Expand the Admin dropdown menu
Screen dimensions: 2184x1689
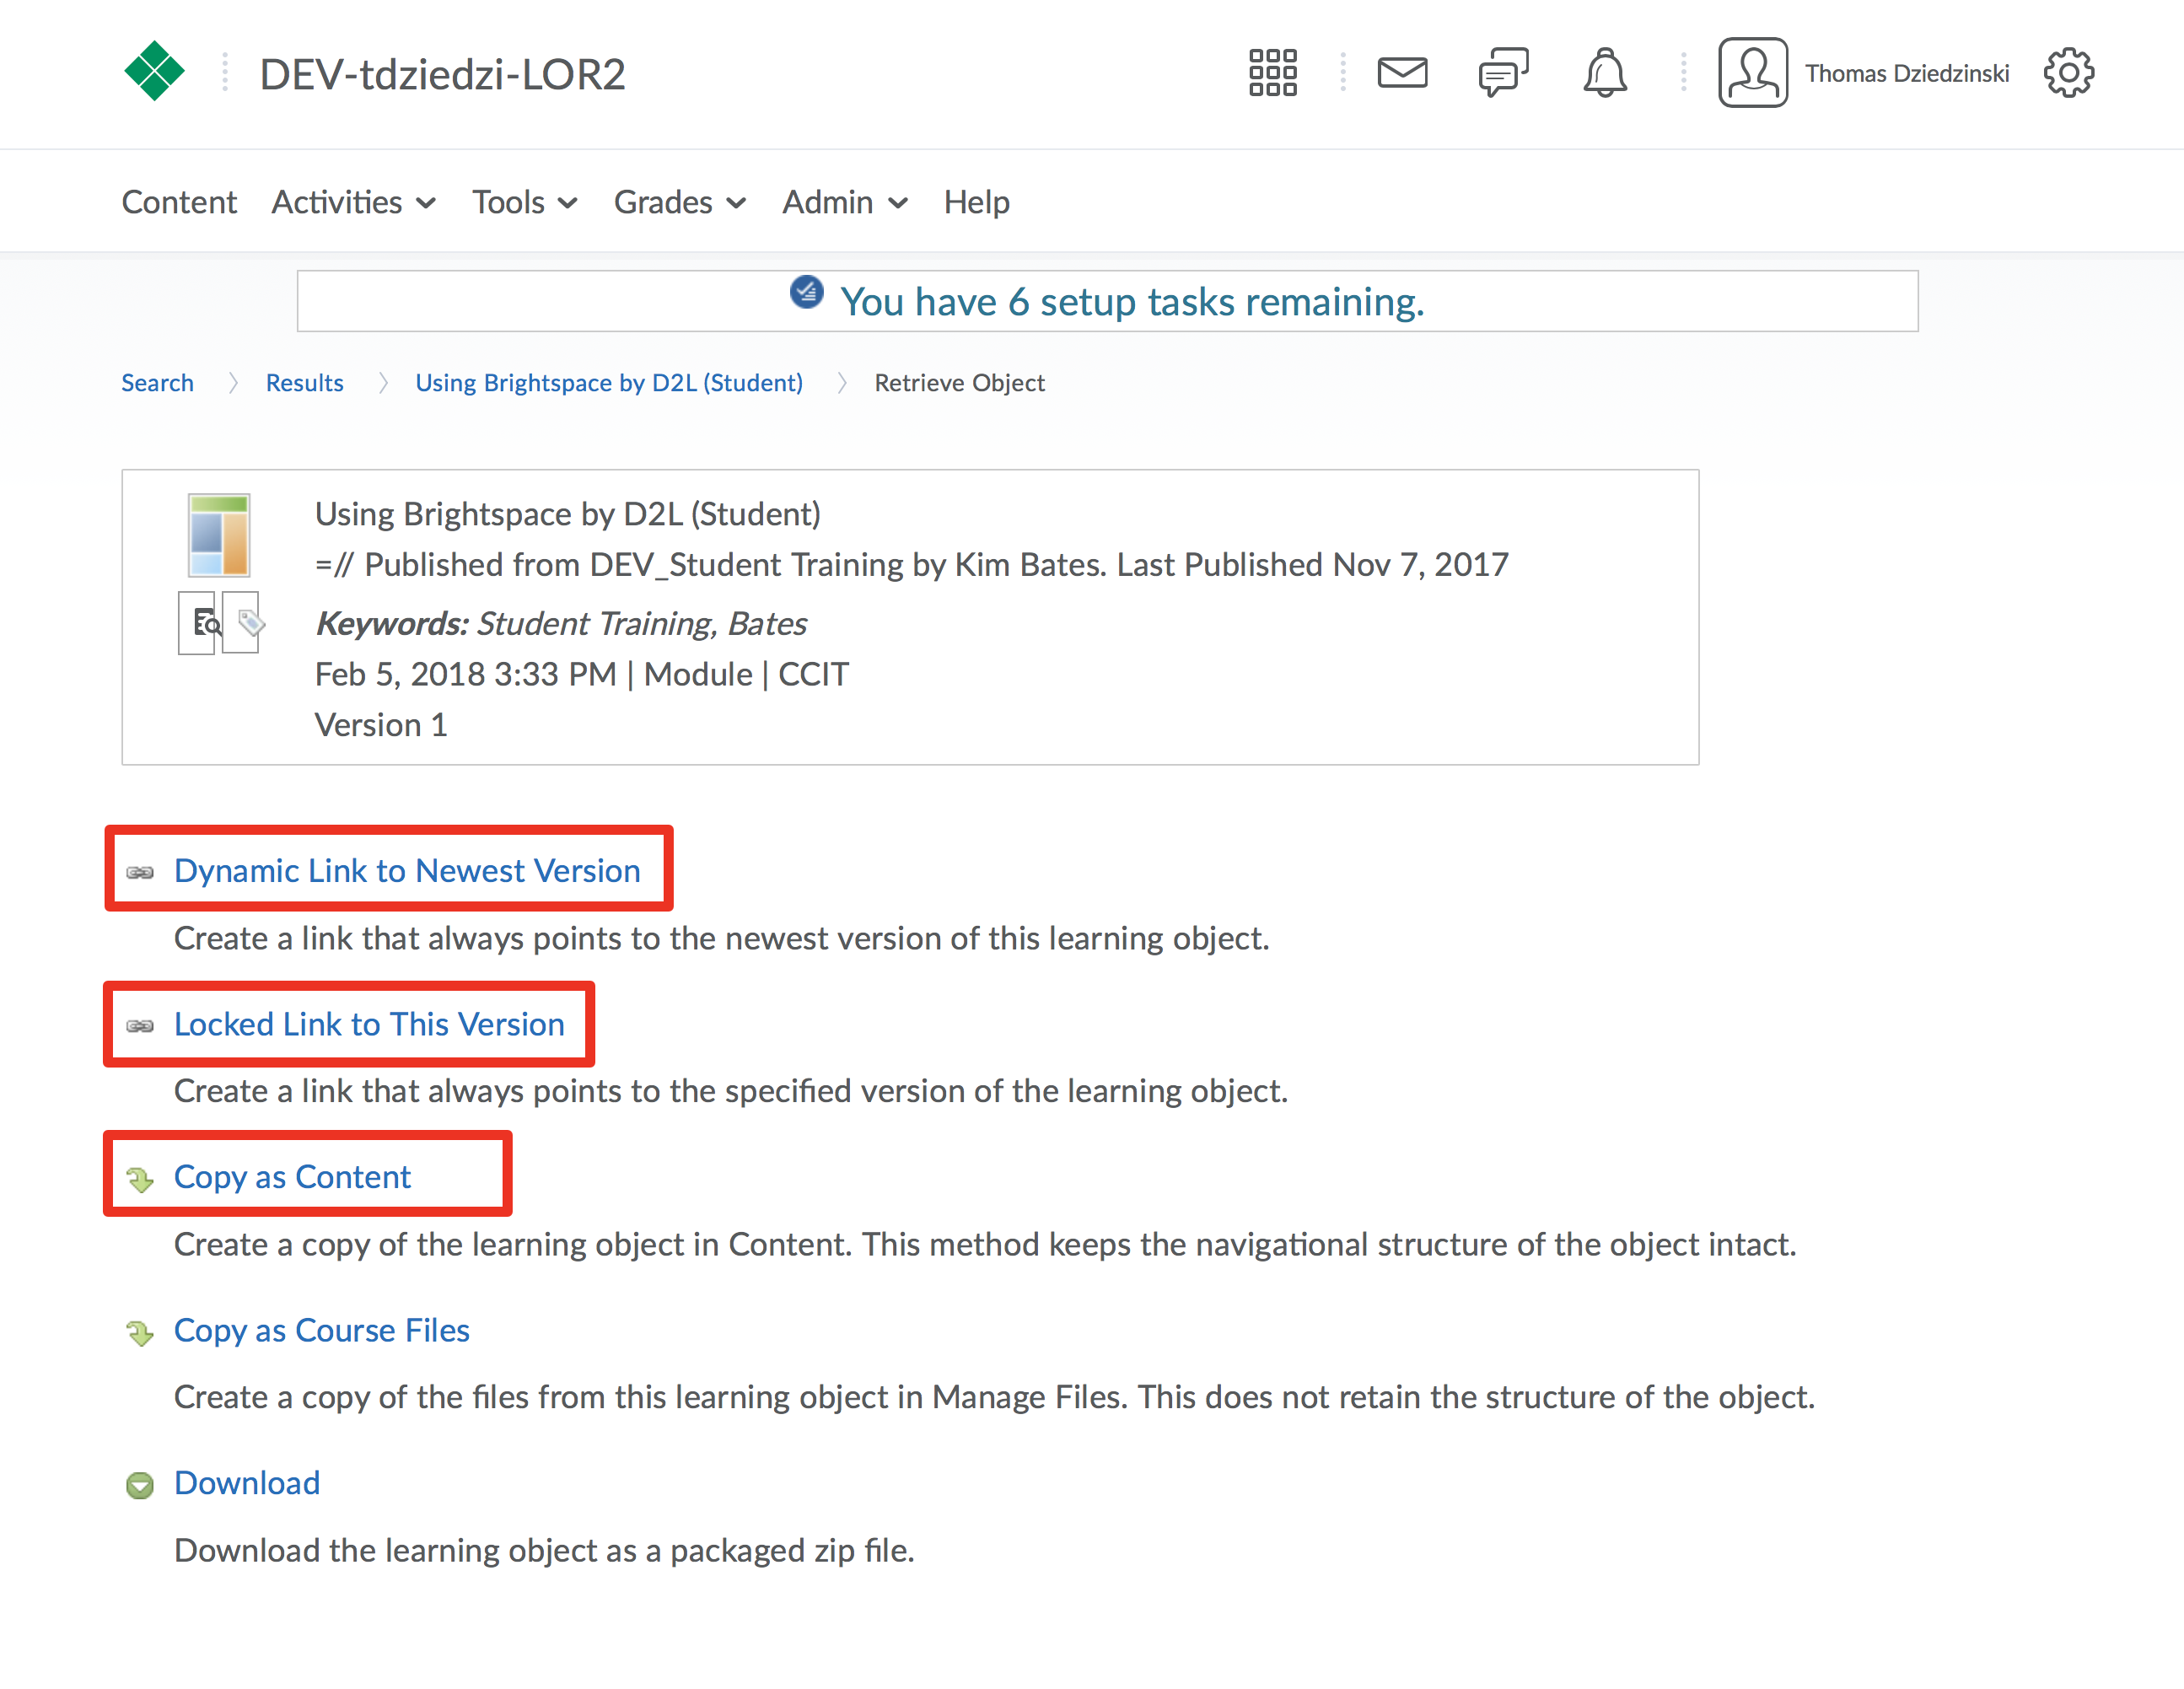[845, 202]
